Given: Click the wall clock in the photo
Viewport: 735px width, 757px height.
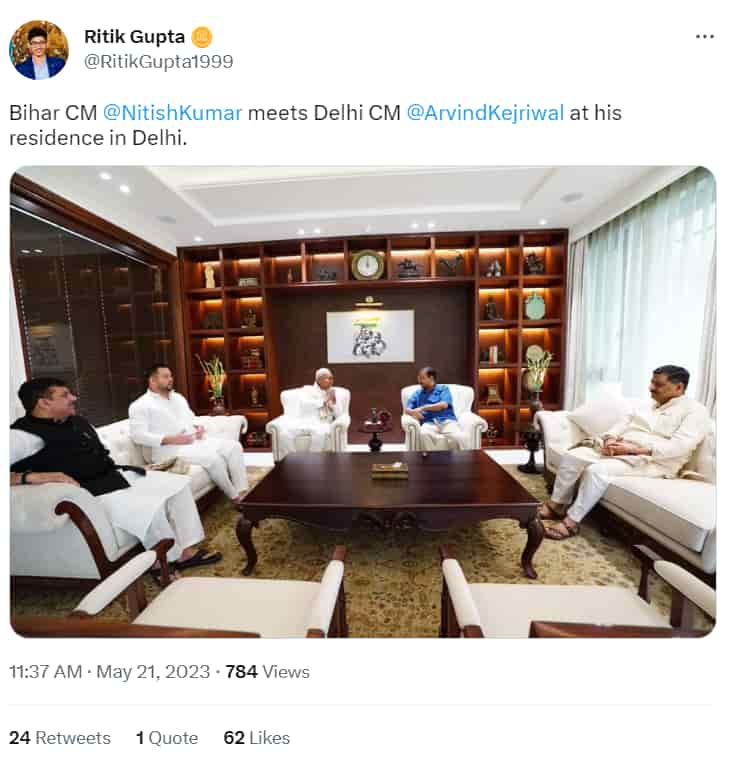Looking at the screenshot, I should (367, 265).
